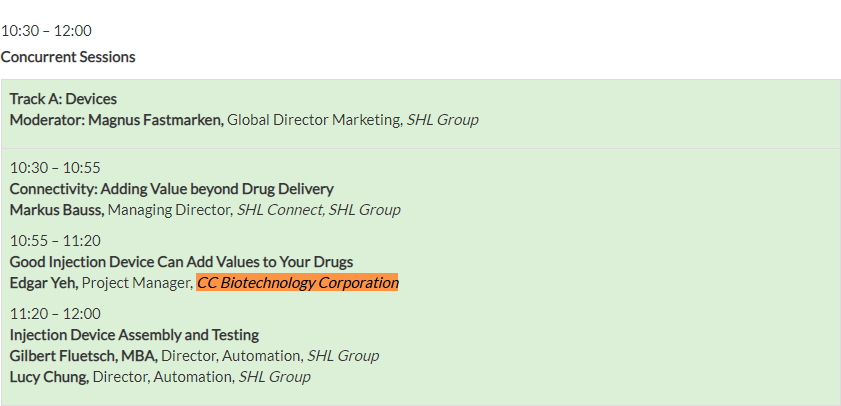Open Injection Device Assembly and Testing talk
Viewport: 841px width, 406px height.
[x=134, y=335]
